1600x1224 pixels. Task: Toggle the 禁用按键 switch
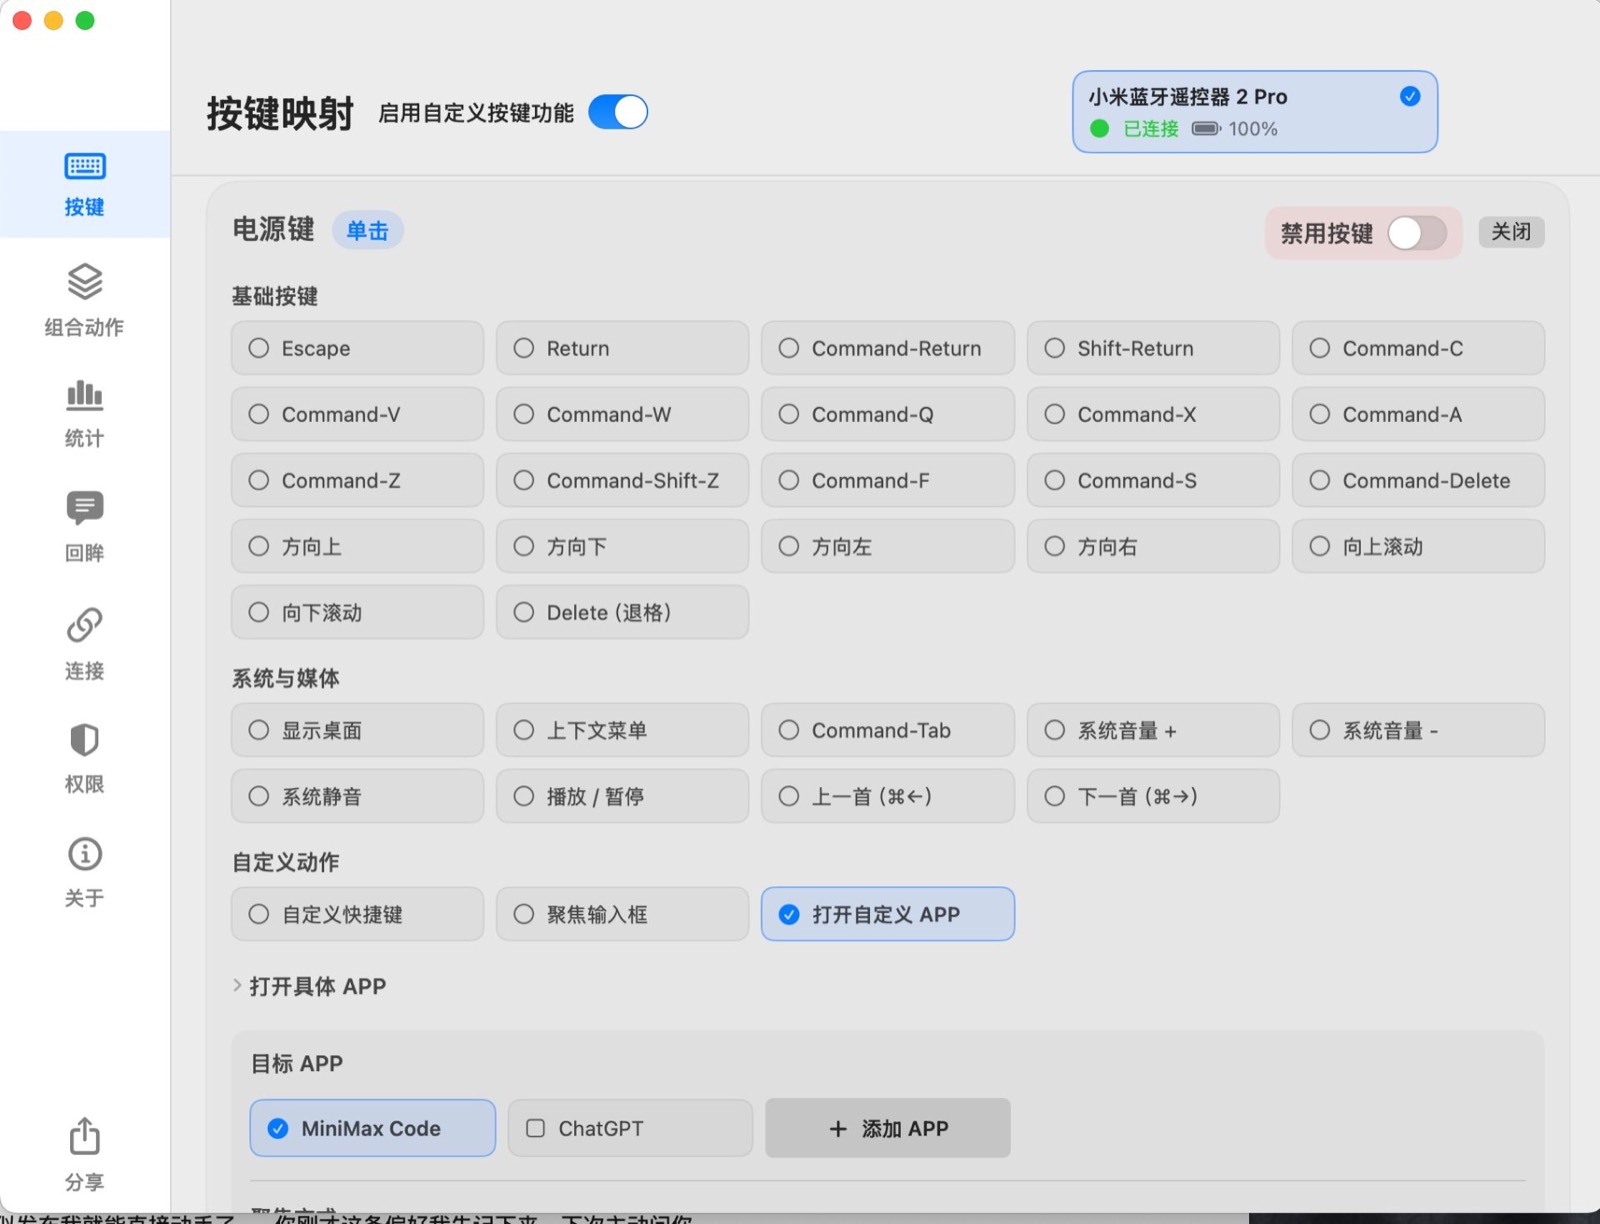(1417, 233)
